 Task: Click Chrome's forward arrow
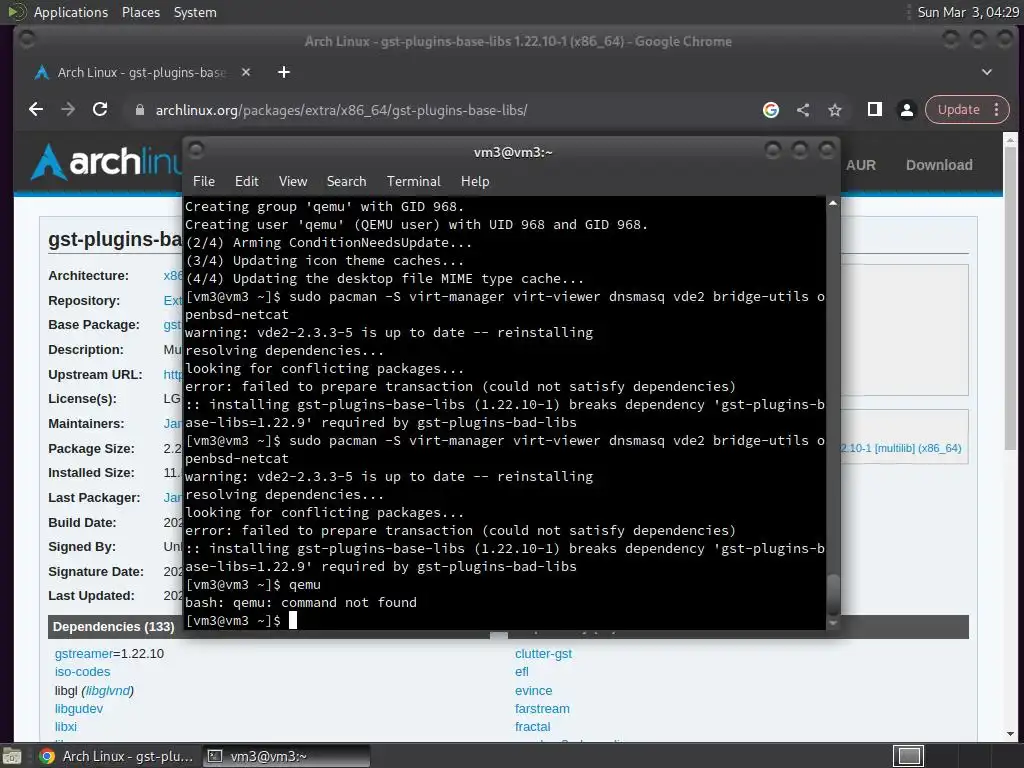[x=68, y=110]
